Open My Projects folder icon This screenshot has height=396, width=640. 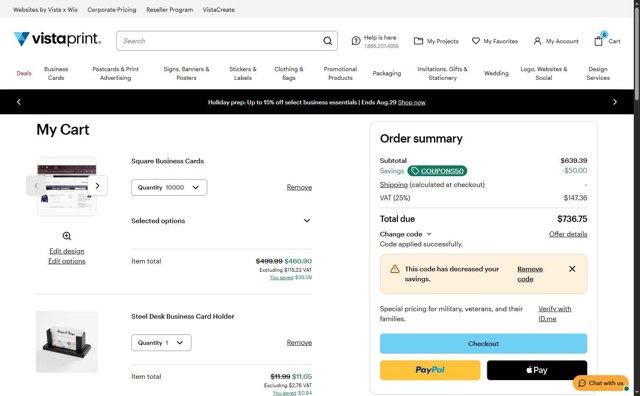pos(418,41)
